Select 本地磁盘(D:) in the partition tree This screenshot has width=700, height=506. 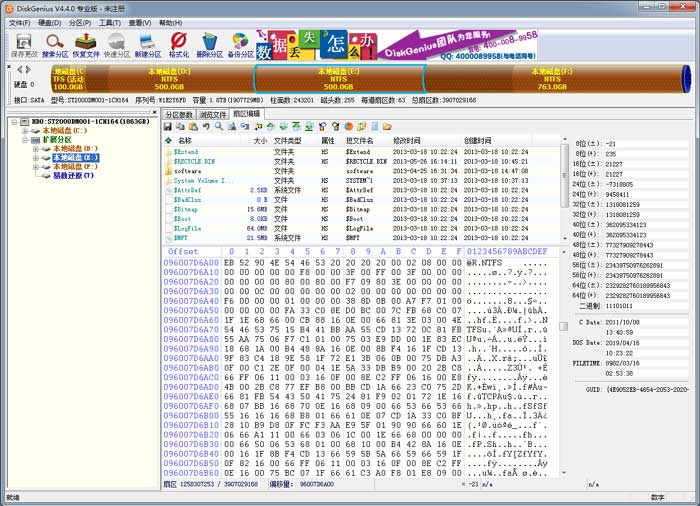click(x=75, y=148)
